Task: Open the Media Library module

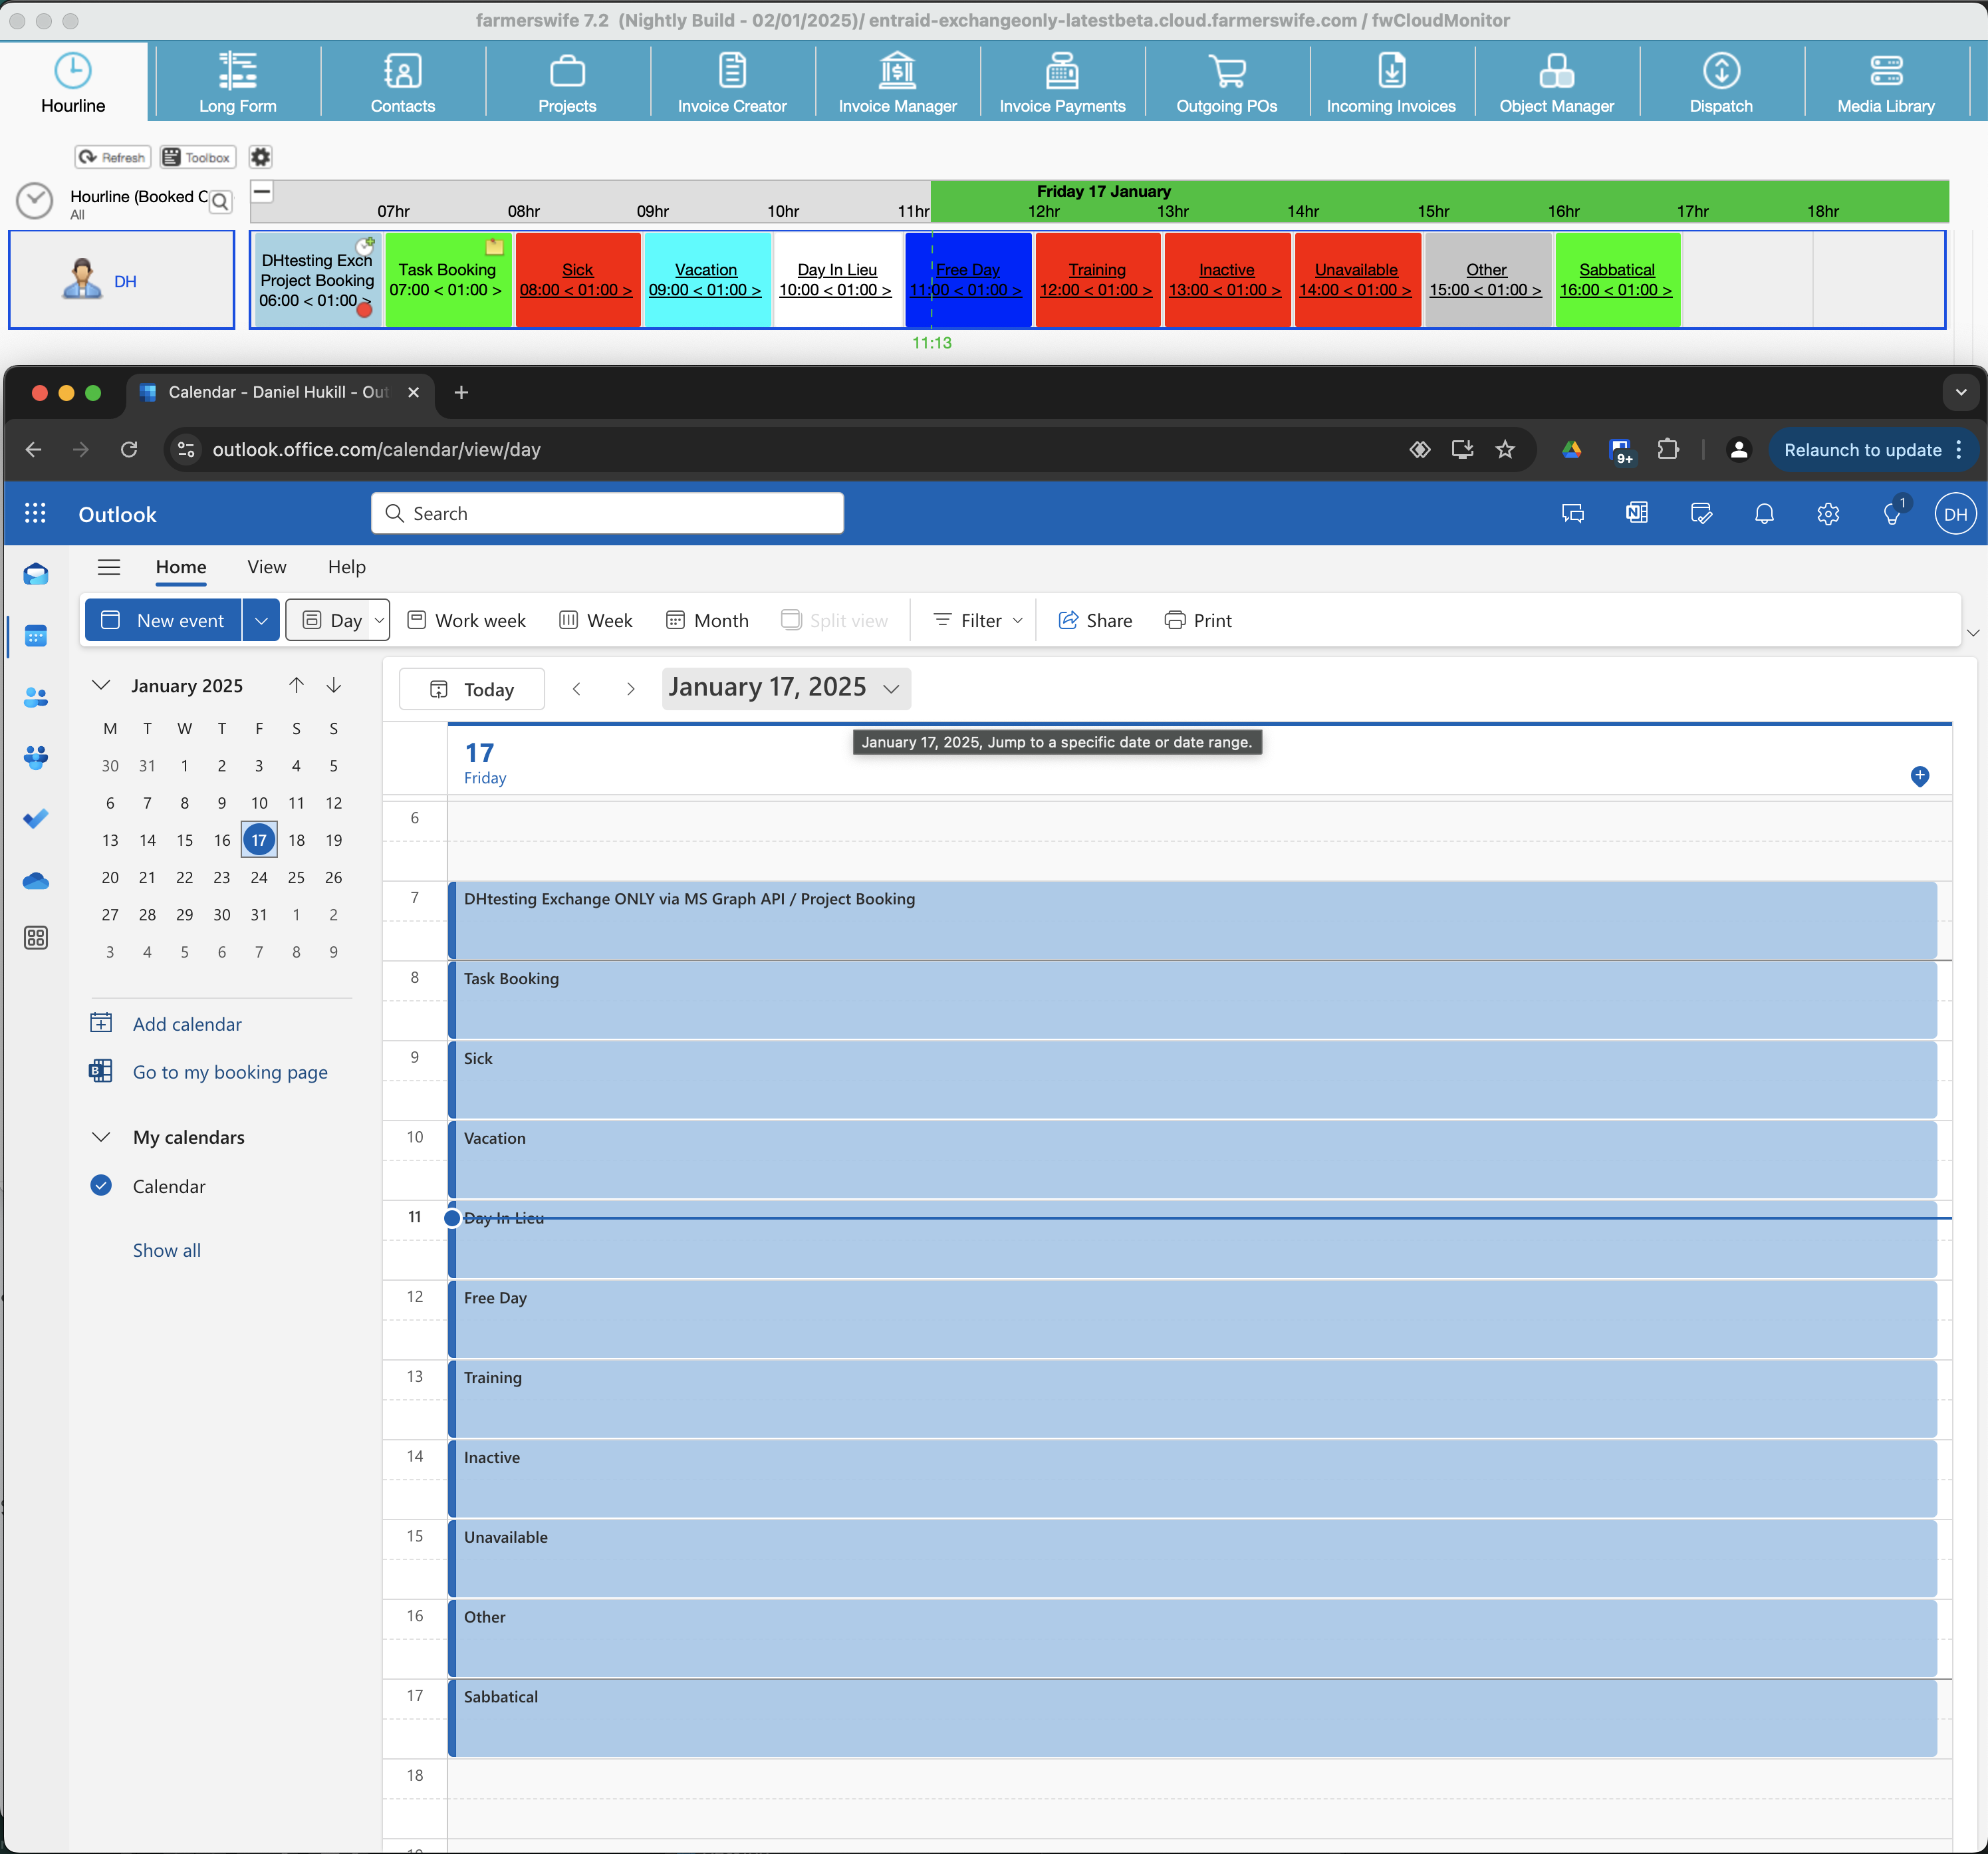Action: pyautogui.click(x=1885, y=82)
